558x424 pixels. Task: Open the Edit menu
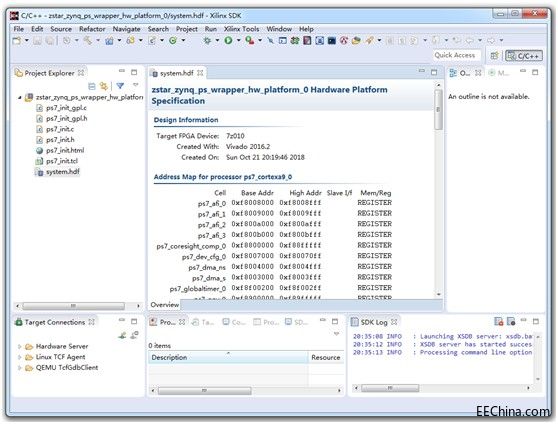[x=37, y=29]
